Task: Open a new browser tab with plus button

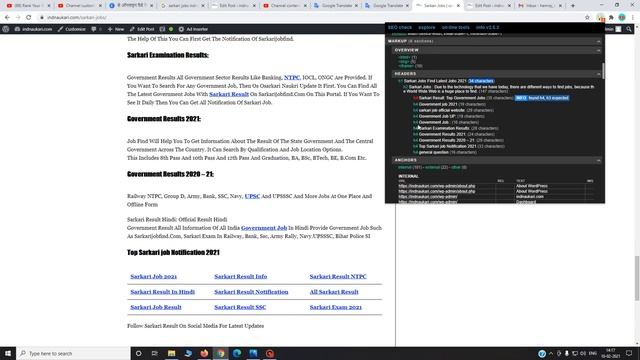Action: 573,6
